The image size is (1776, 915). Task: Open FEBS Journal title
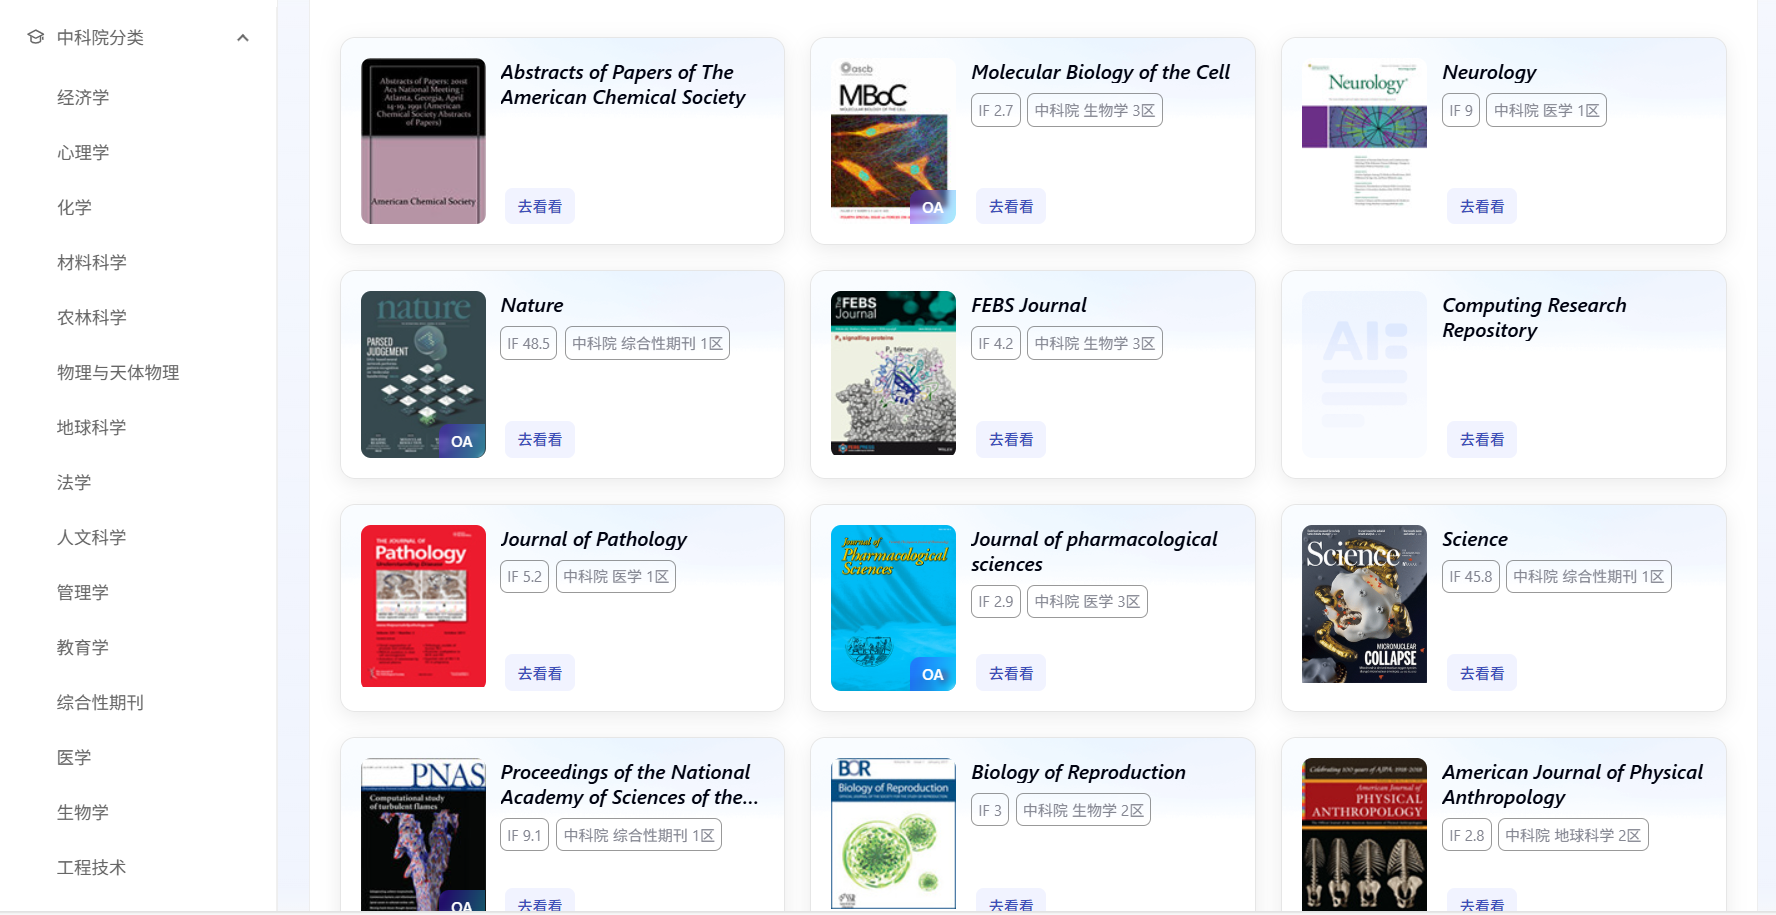pyautogui.click(x=1029, y=305)
